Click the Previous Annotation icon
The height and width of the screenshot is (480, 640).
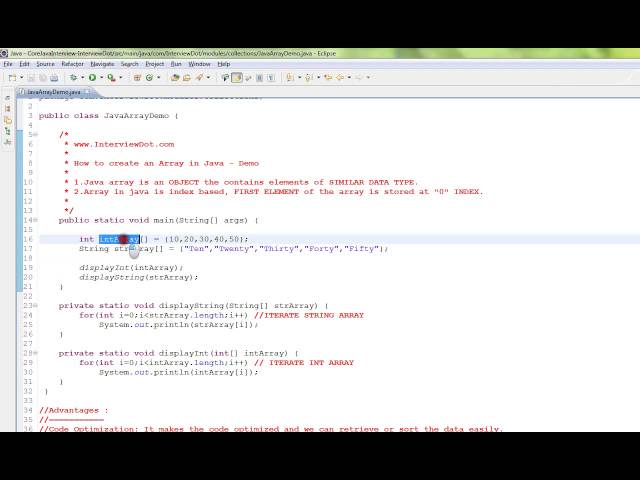[309, 78]
